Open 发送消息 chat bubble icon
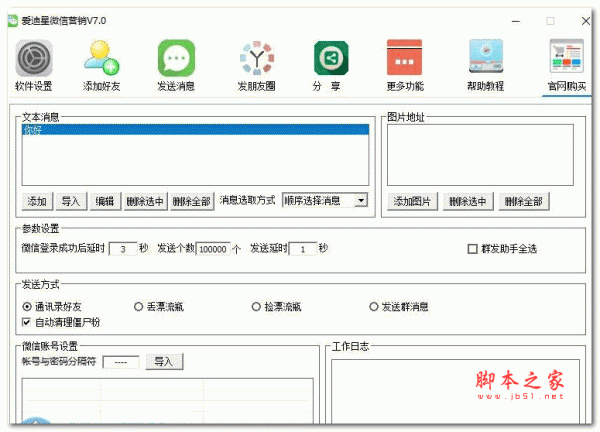This screenshot has width=600, height=432. (x=176, y=58)
